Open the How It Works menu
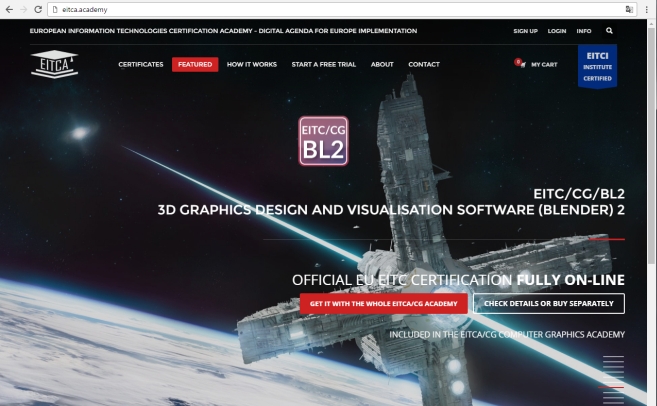Image resolution: width=657 pixels, height=406 pixels. [x=250, y=64]
